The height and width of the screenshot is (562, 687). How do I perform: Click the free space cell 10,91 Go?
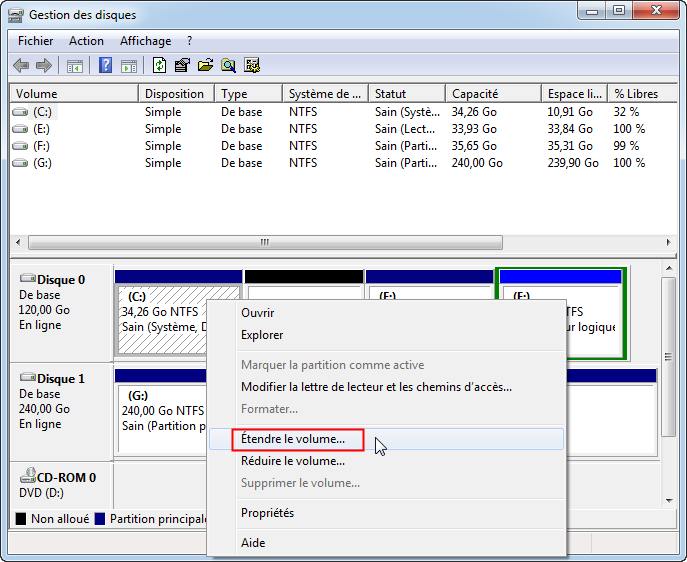tap(570, 112)
